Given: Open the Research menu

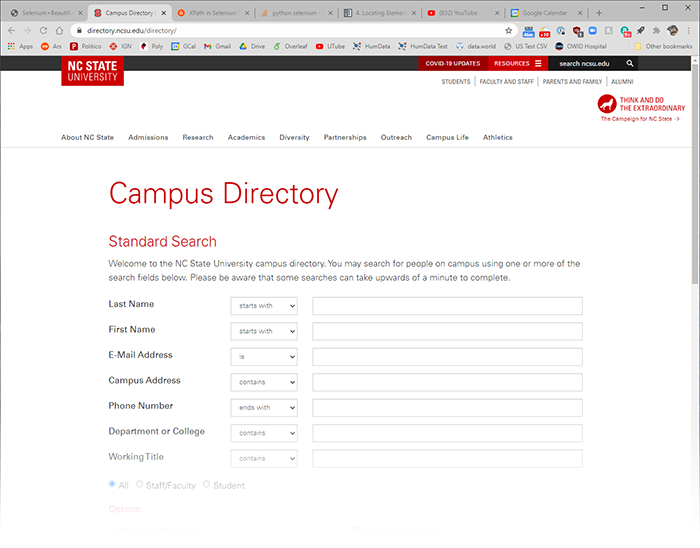Looking at the screenshot, I should pyautogui.click(x=198, y=137).
